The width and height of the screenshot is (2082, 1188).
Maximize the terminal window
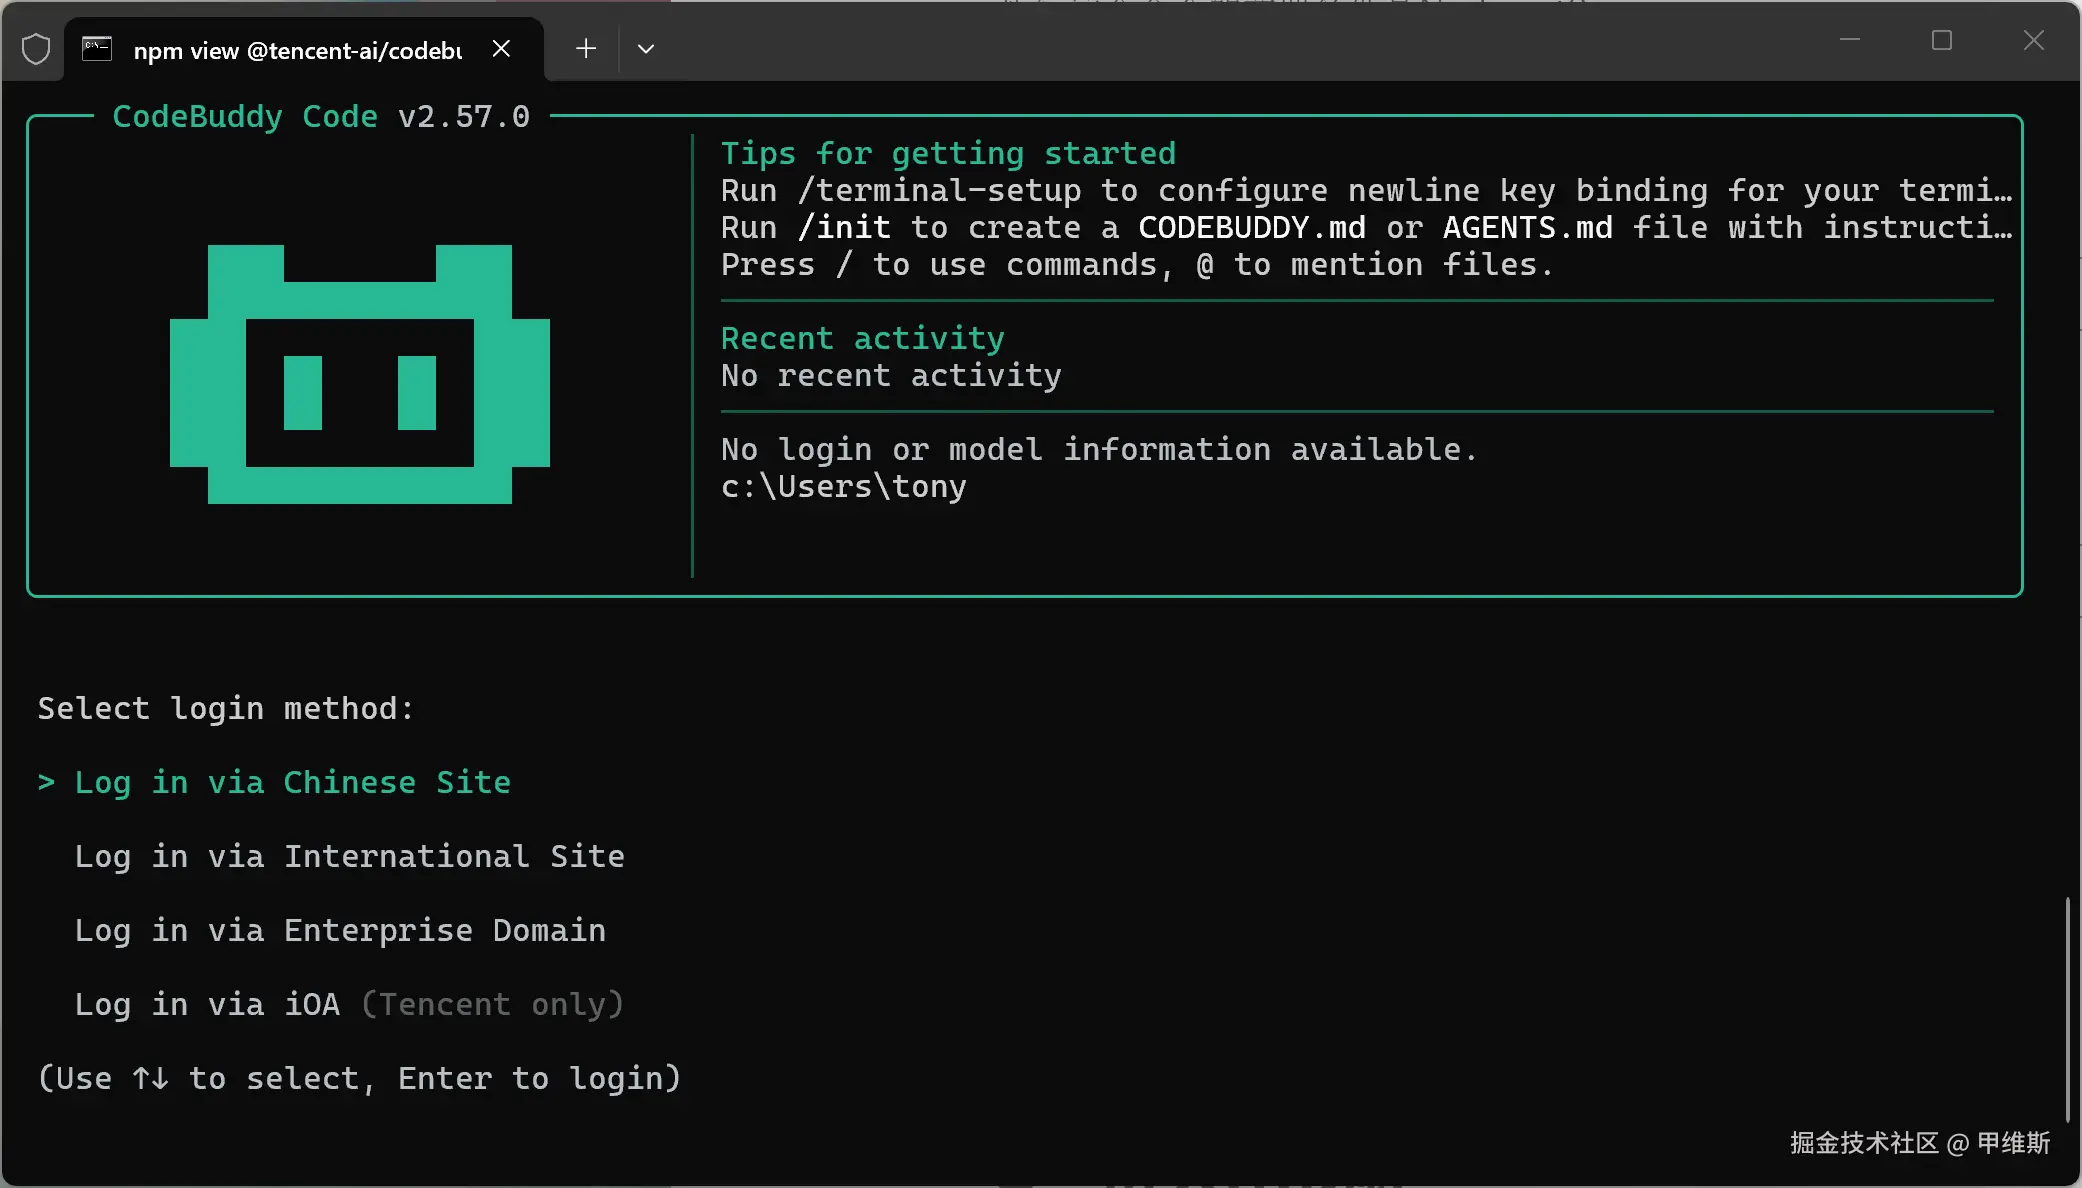tap(1942, 41)
